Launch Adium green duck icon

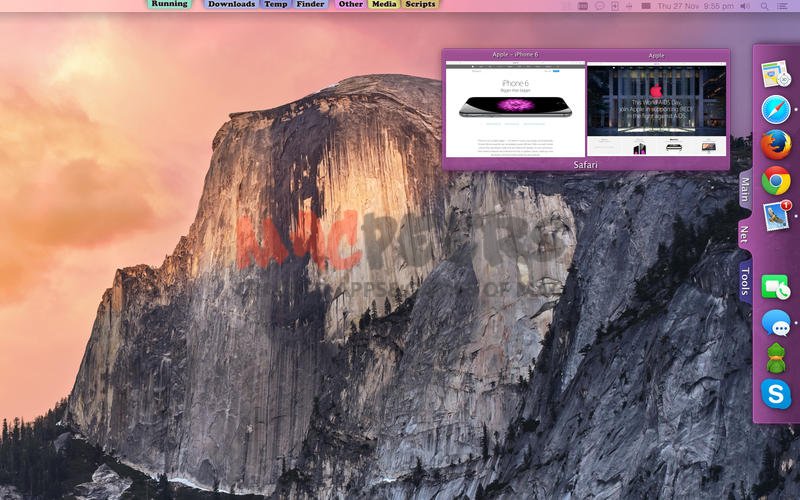tap(776, 358)
